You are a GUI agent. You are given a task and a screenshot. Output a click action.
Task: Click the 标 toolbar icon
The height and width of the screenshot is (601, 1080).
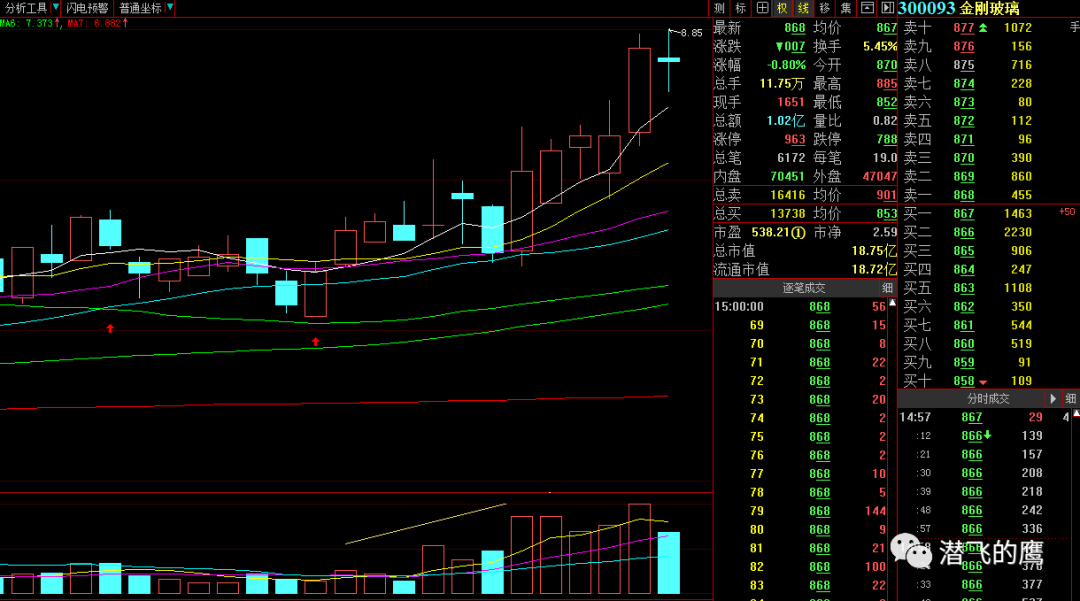pos(741,8)
